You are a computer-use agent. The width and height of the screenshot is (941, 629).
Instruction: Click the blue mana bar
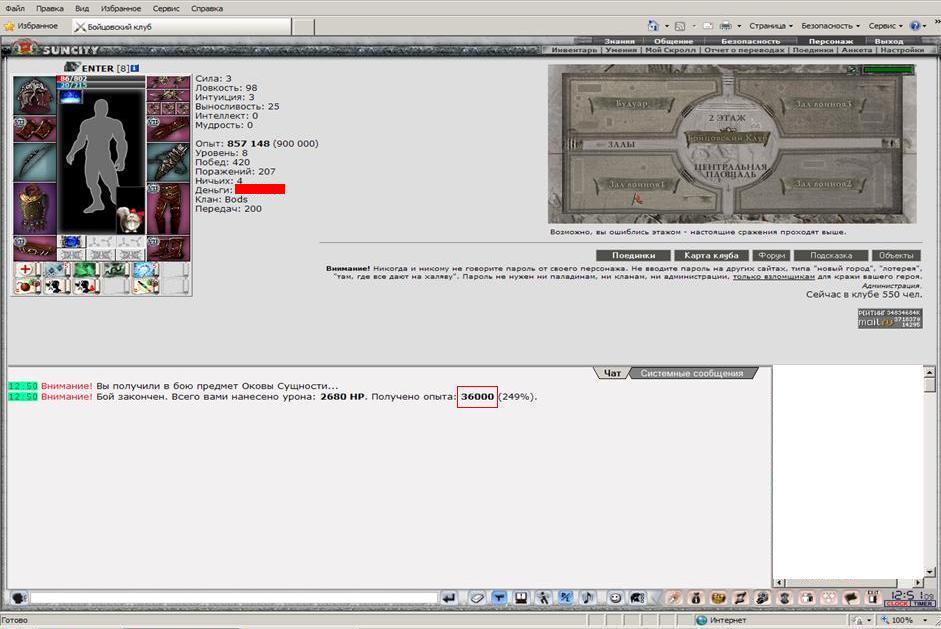pyautogui.click(x=101, y=85)
